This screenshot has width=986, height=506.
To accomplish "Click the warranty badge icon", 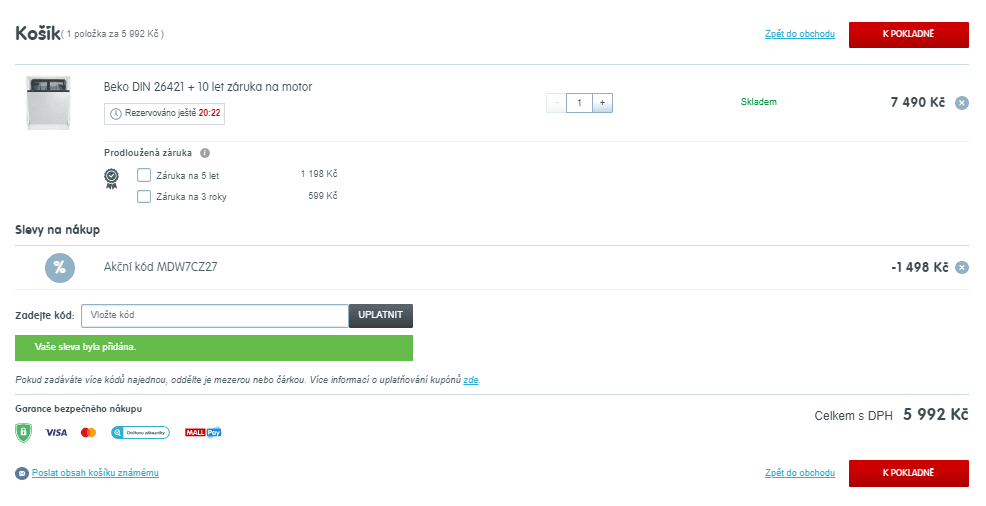I will click(x=111, y=179).
